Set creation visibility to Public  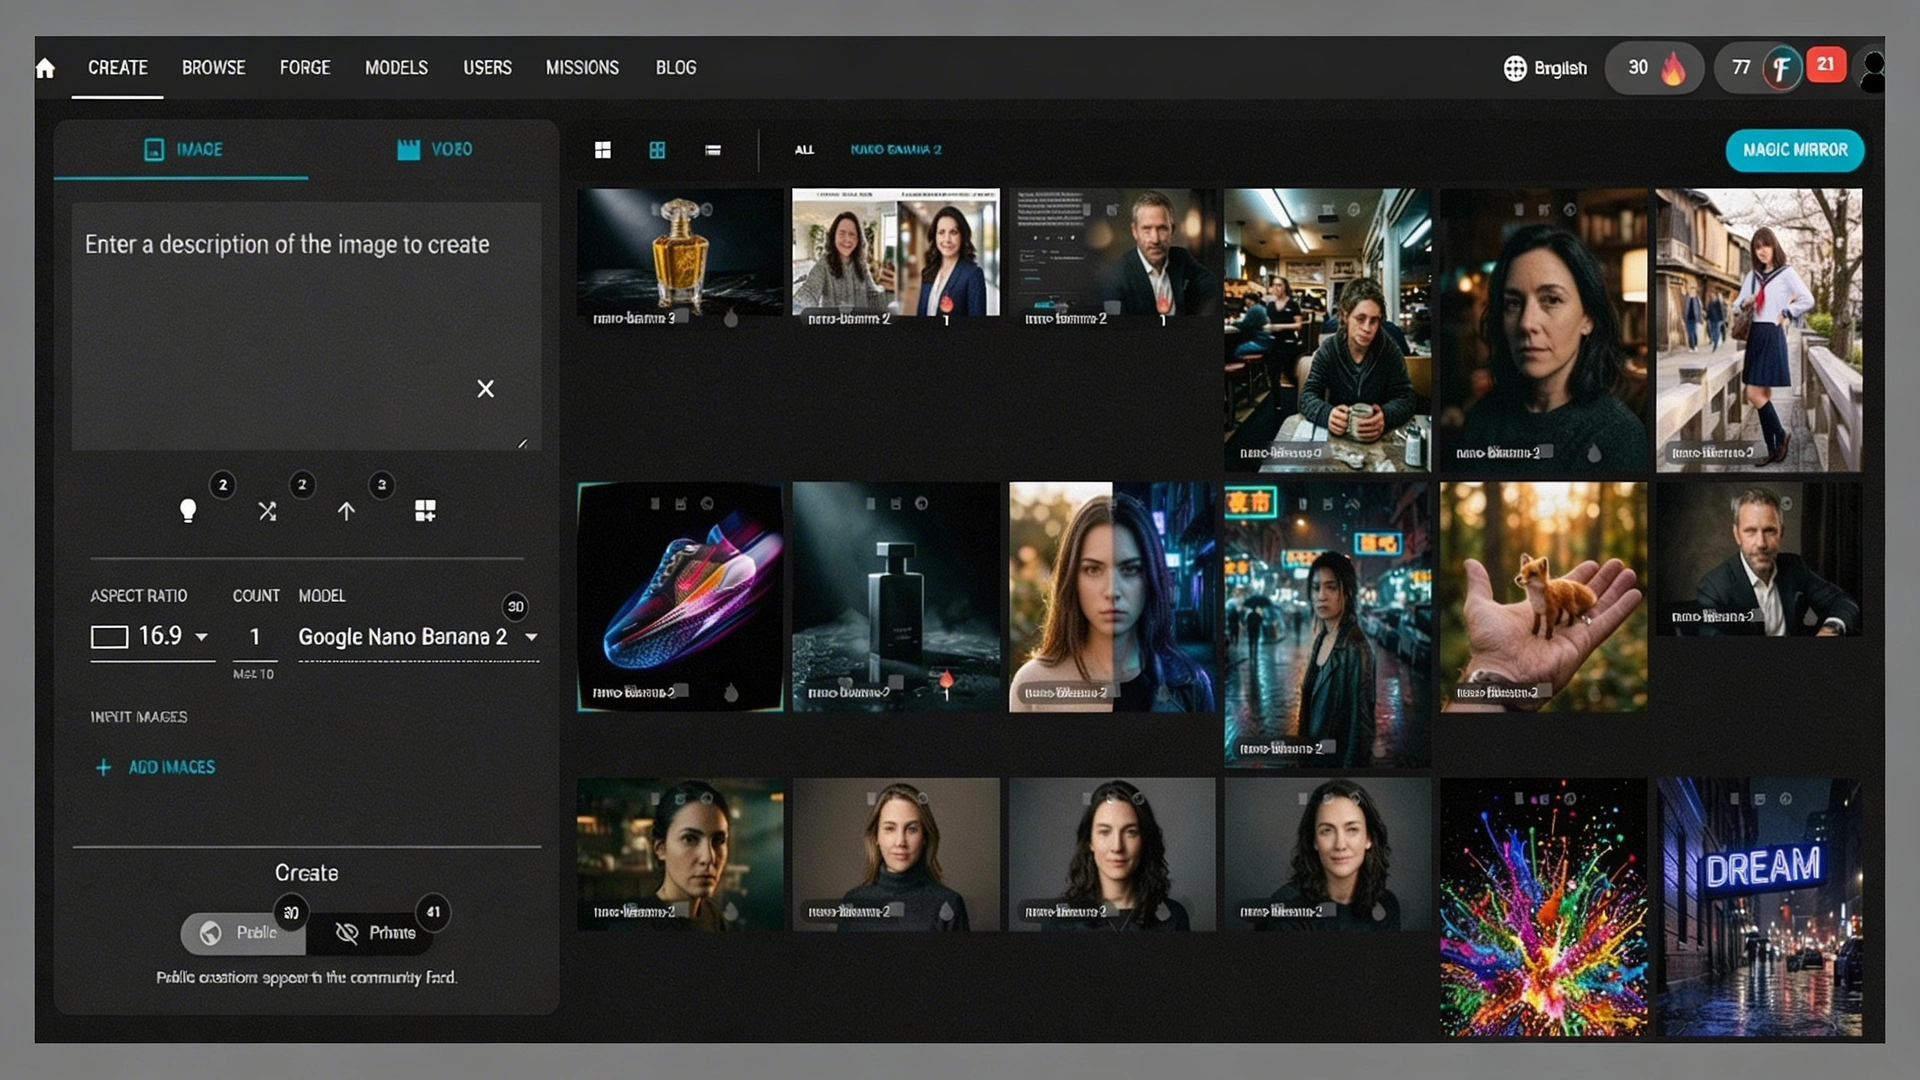242,932
